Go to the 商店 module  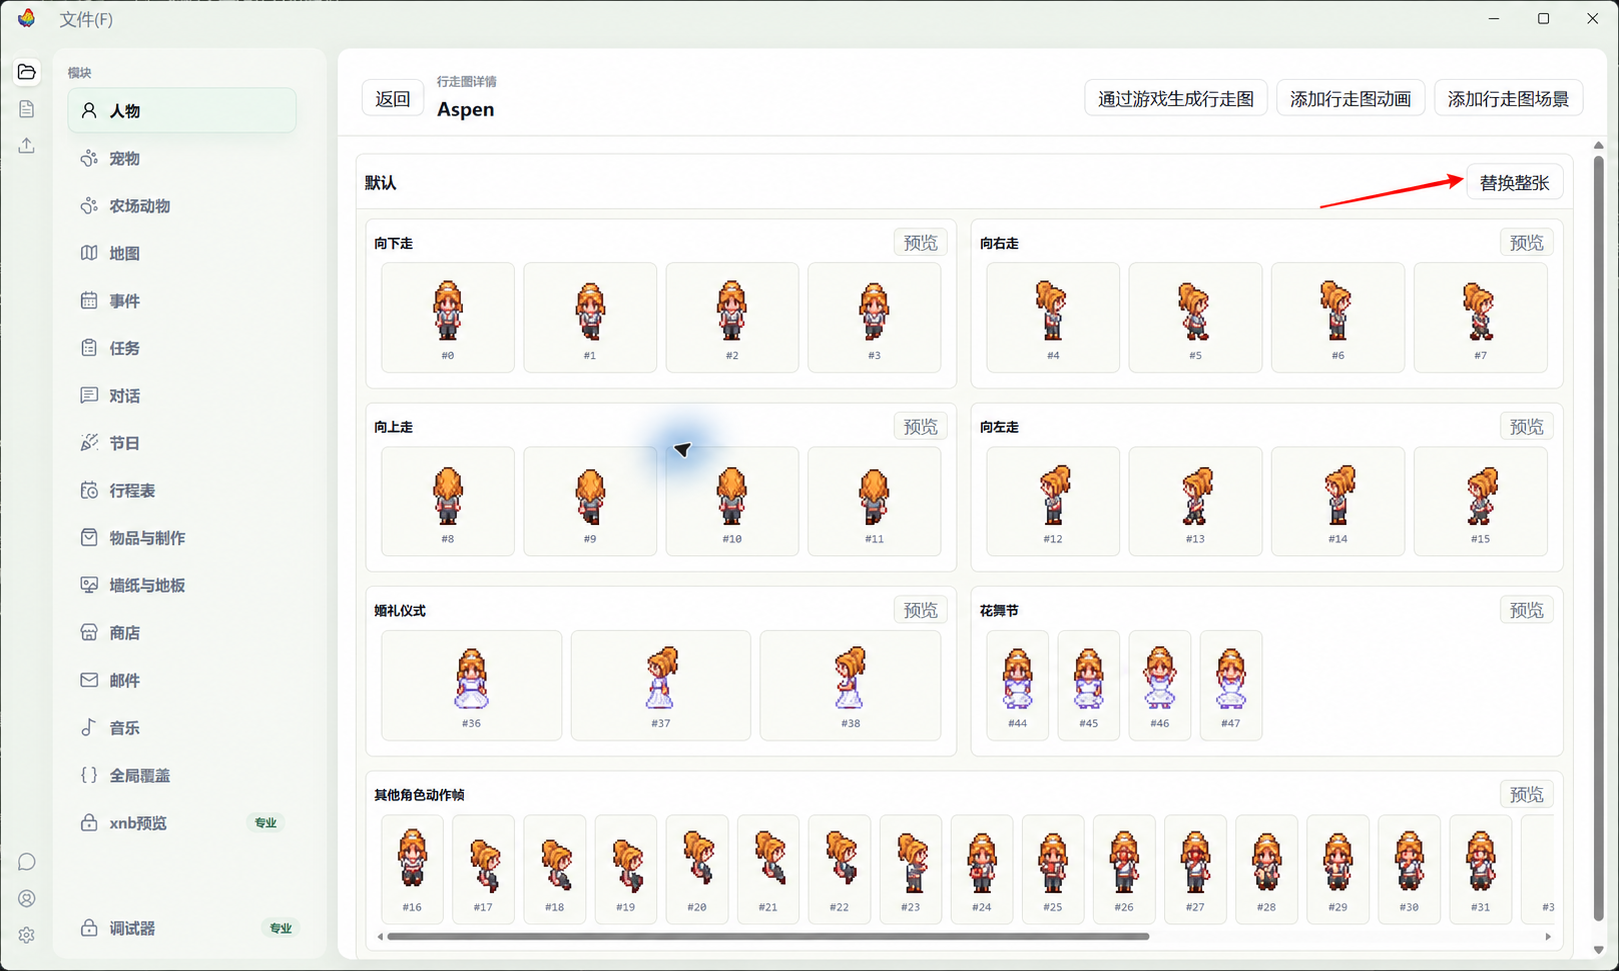coord(182,633)
